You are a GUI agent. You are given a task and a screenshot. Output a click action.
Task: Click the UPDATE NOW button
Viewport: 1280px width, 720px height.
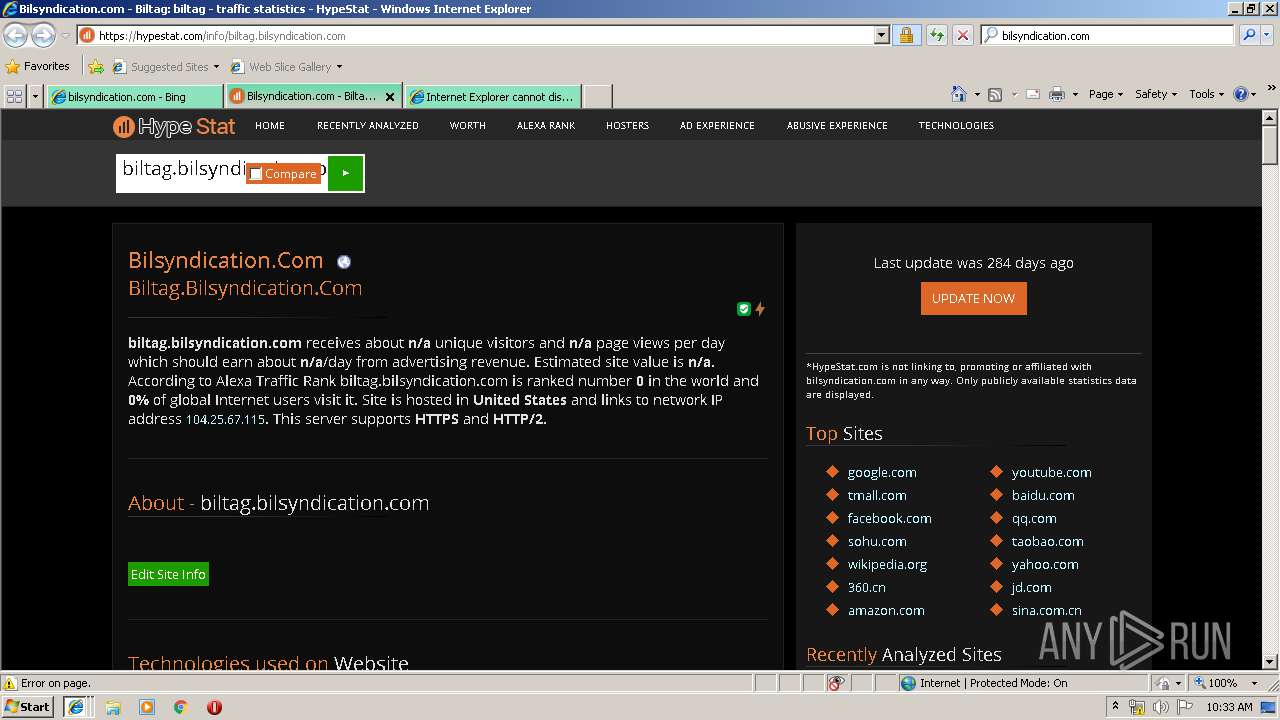(x=973, y=298)
